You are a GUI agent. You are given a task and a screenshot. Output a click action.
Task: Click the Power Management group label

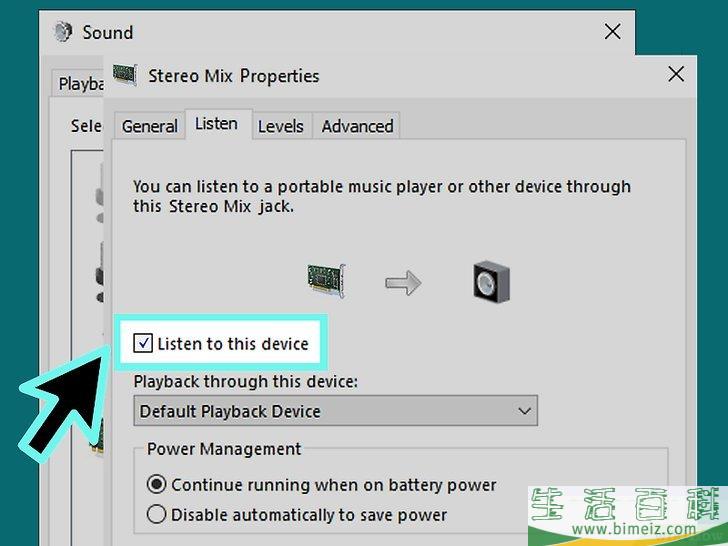click(224, 449)
